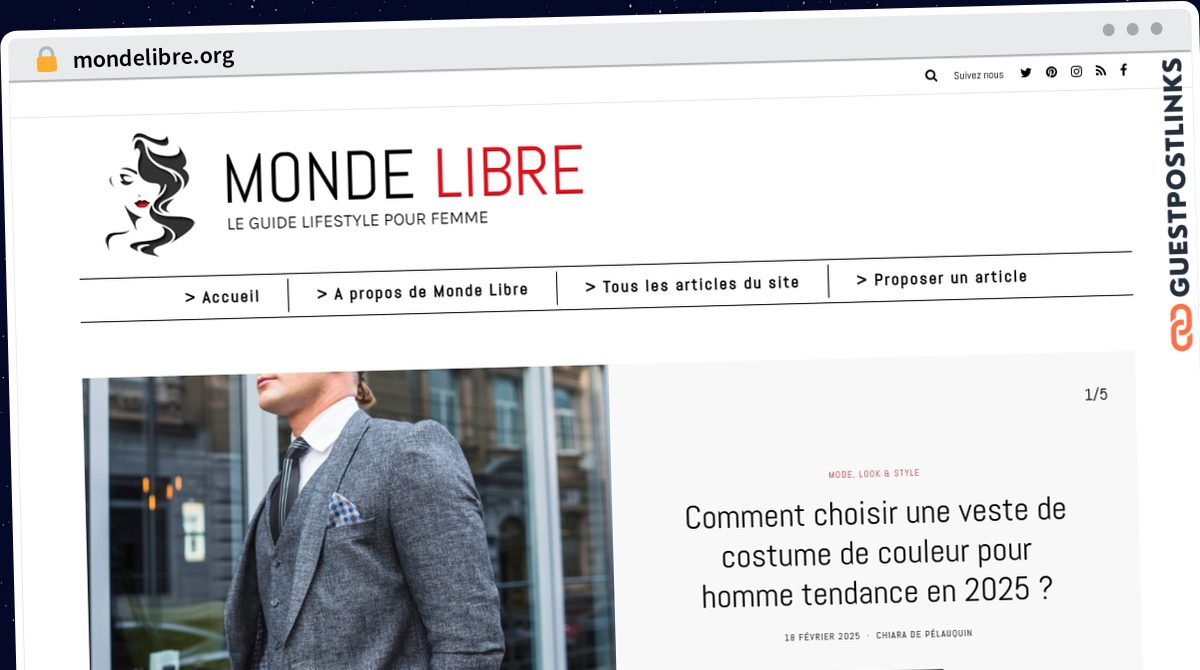1200x670 pixels.
Task: Open the RSS feed icon
Action: [1100, 71]
